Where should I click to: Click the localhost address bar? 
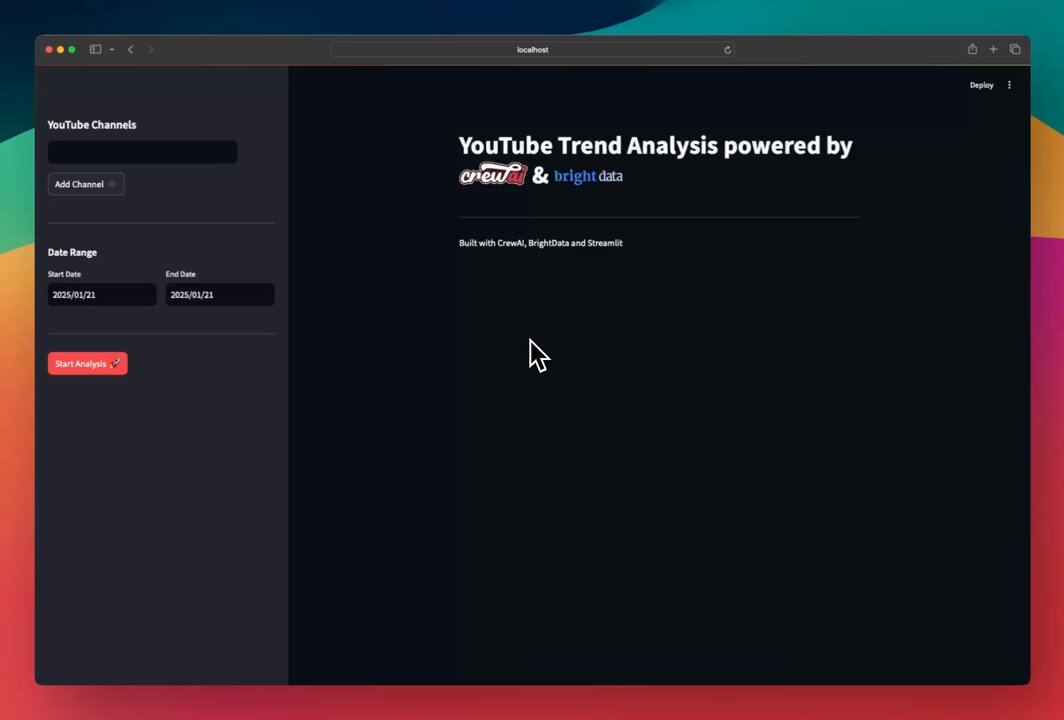(x=533, y=50)
